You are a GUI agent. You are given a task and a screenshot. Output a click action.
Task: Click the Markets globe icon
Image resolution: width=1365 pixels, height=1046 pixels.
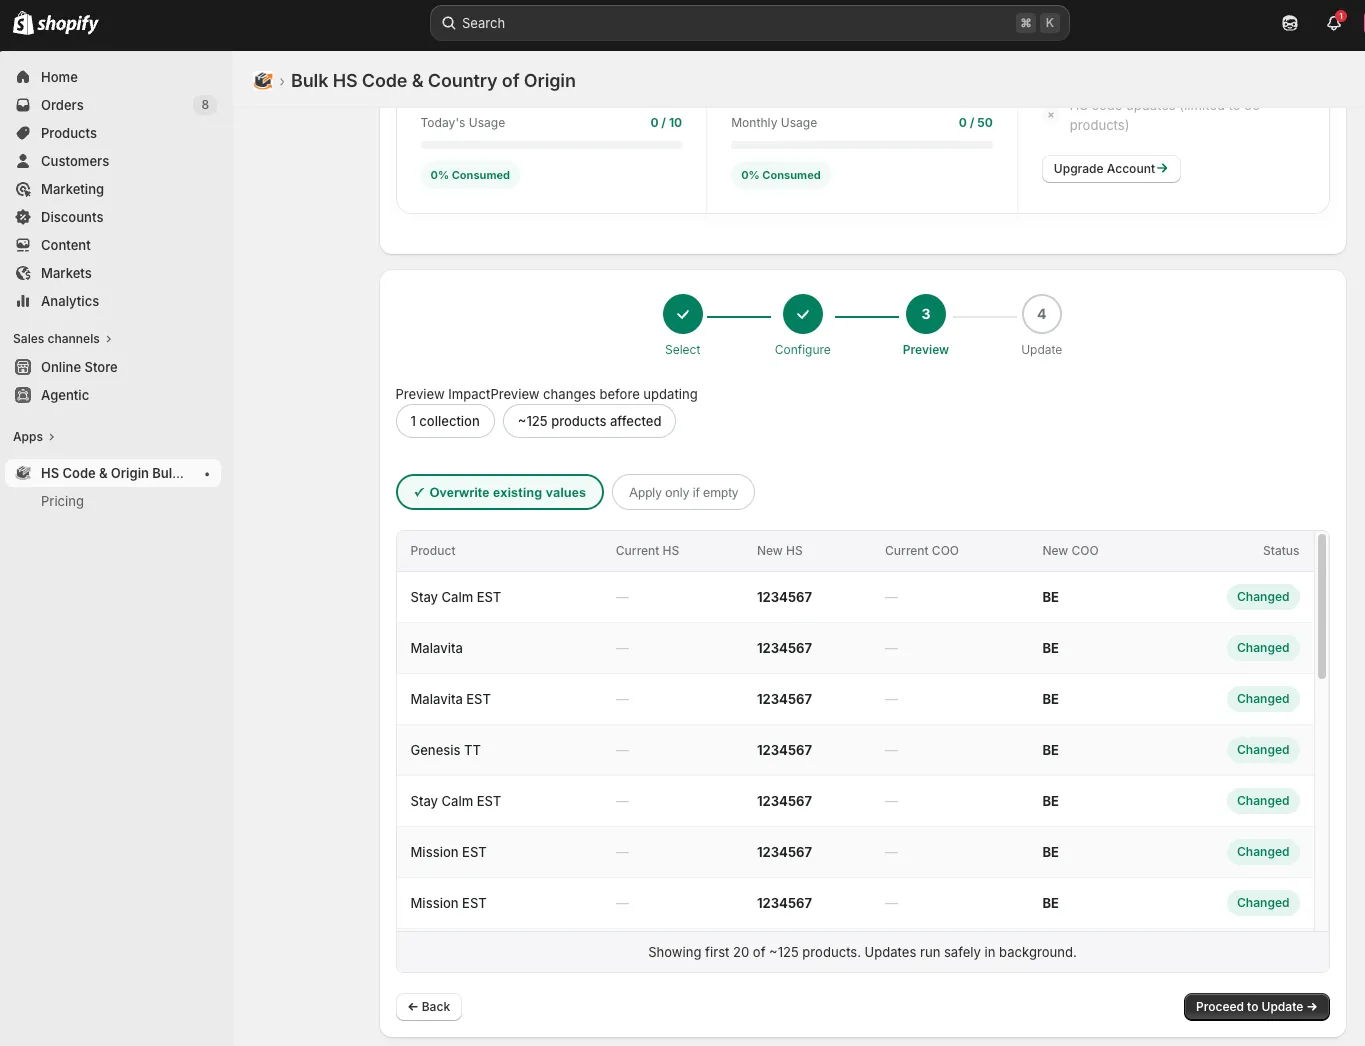click(x=23, y=273)
